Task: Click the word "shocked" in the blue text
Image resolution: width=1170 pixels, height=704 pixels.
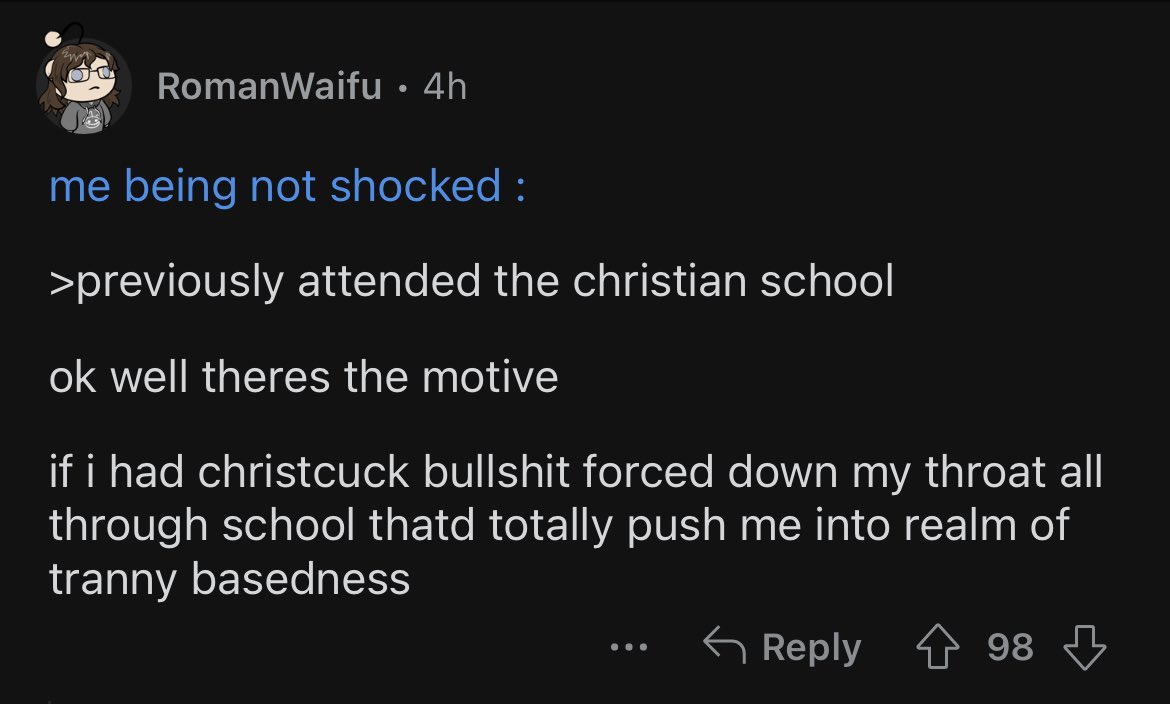Action: [x=416, y=186]
